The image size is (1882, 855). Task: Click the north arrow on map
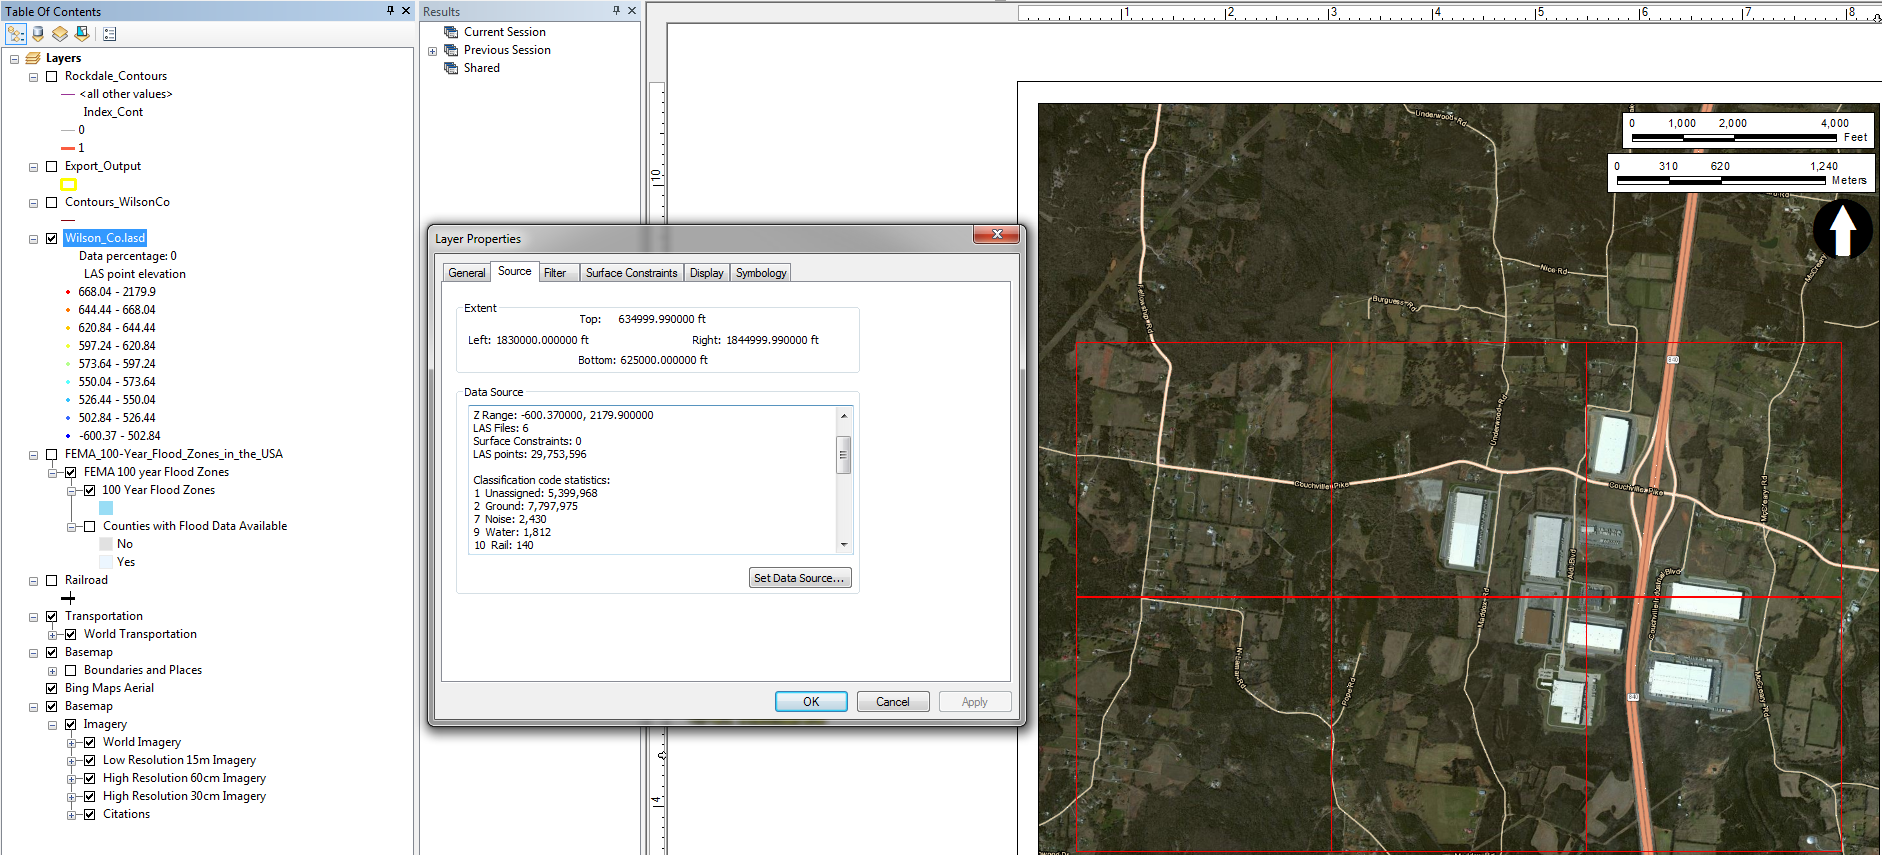[x=1842, y=229]
